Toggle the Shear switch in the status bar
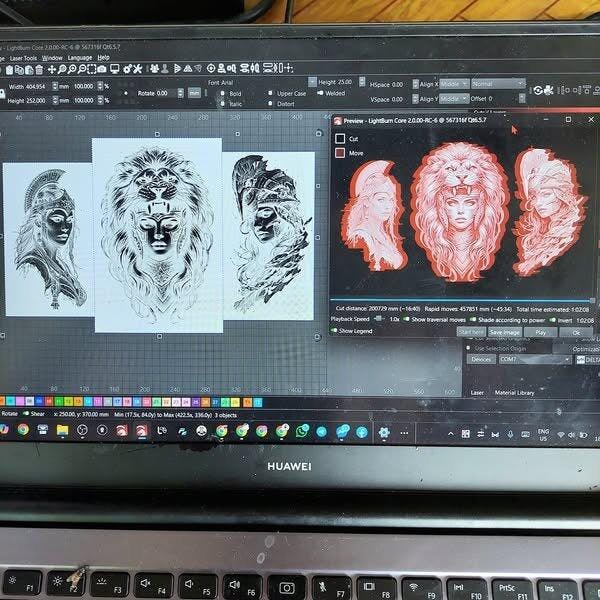This screenshot has height=600, width=600. click(x=26, y=413)
